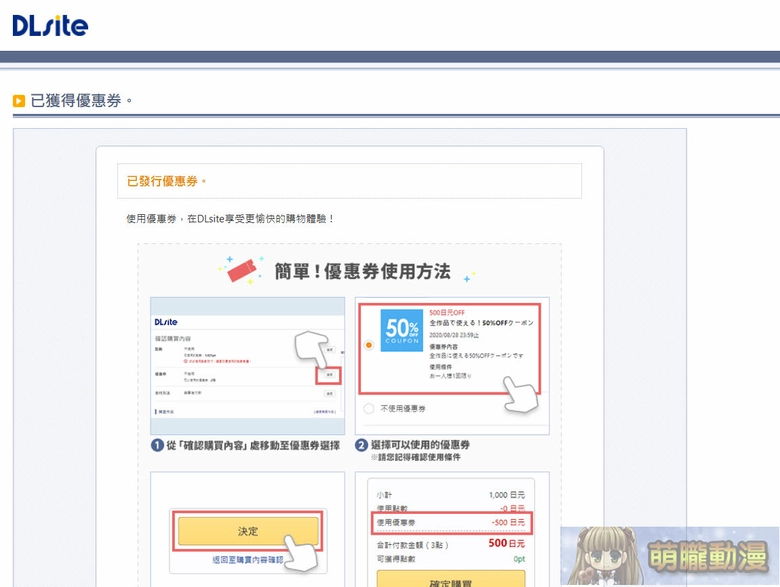The image size is (780, 587).
Task: Click the orange arrow icon beside 已獲得優惠券
Action: pos(19,101)
